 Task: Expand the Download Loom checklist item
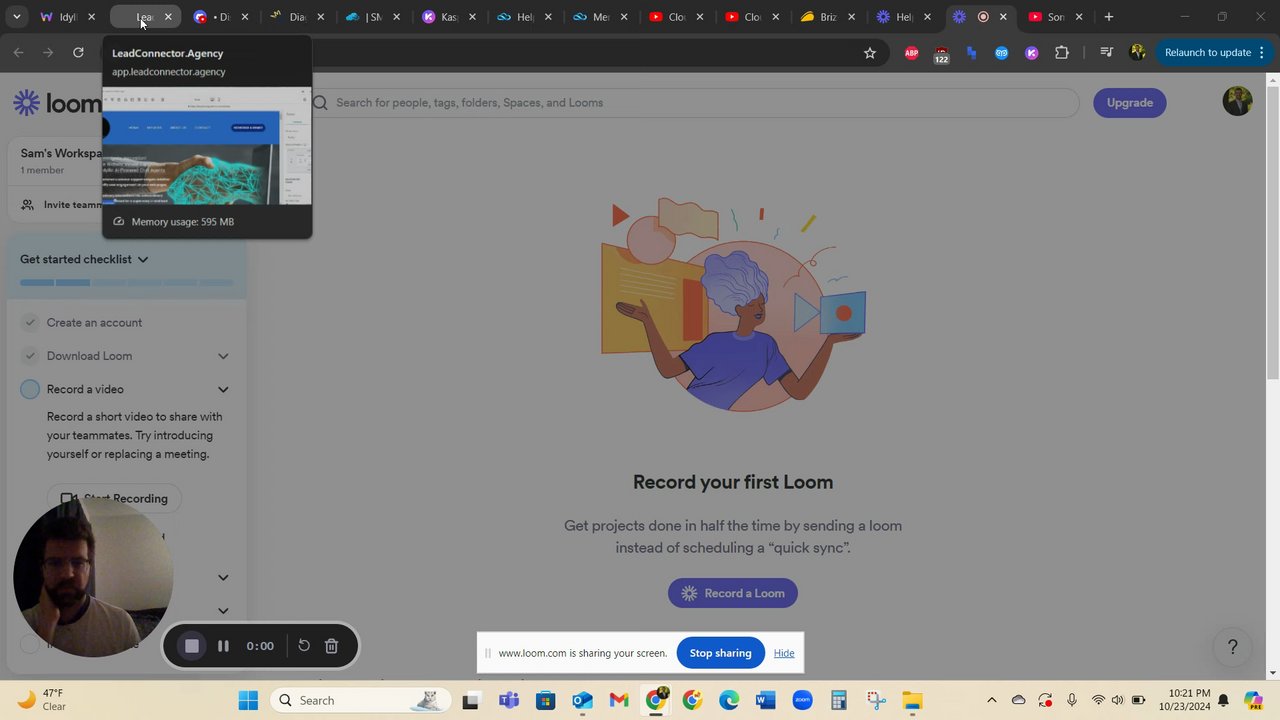[x=223, y=356]
